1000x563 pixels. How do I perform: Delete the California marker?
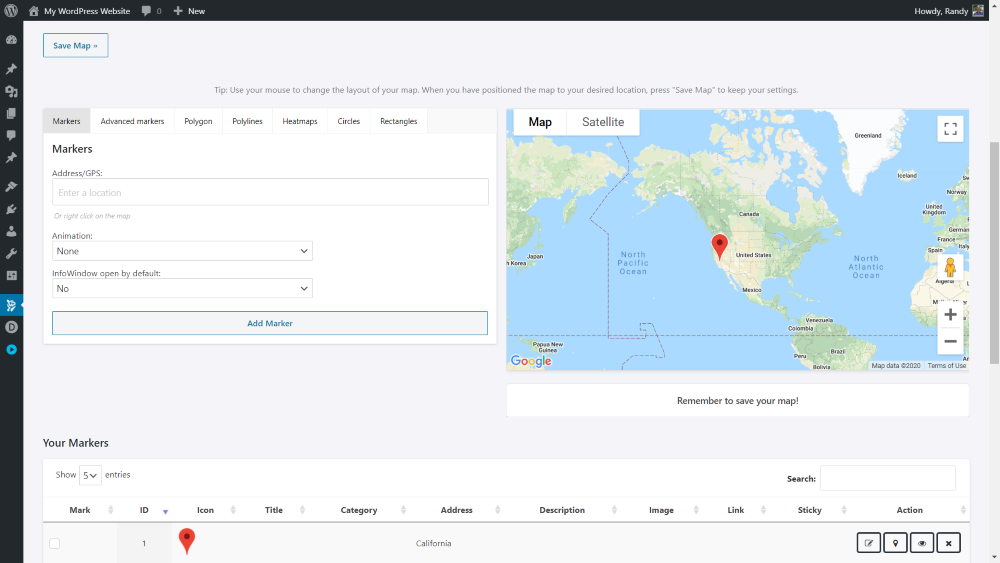click(x=949, y=543)
